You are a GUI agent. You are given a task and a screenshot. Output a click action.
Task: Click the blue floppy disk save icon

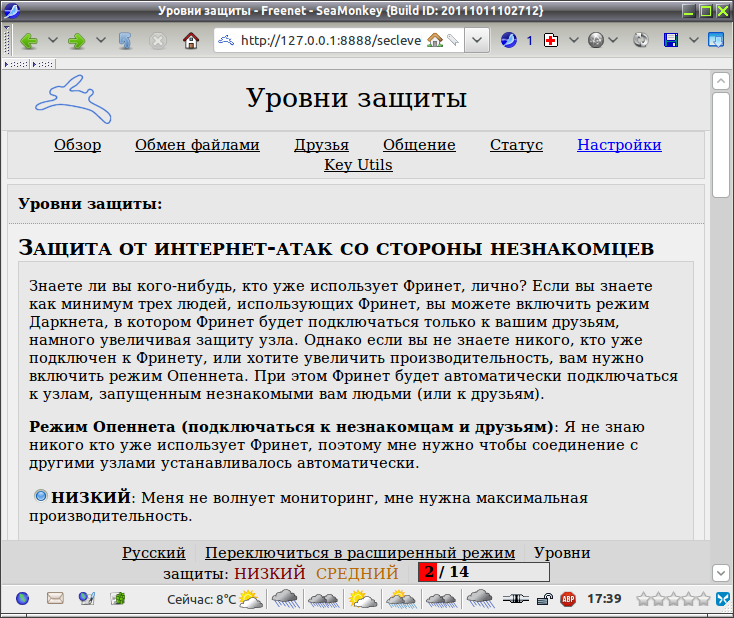click(671, 40)
